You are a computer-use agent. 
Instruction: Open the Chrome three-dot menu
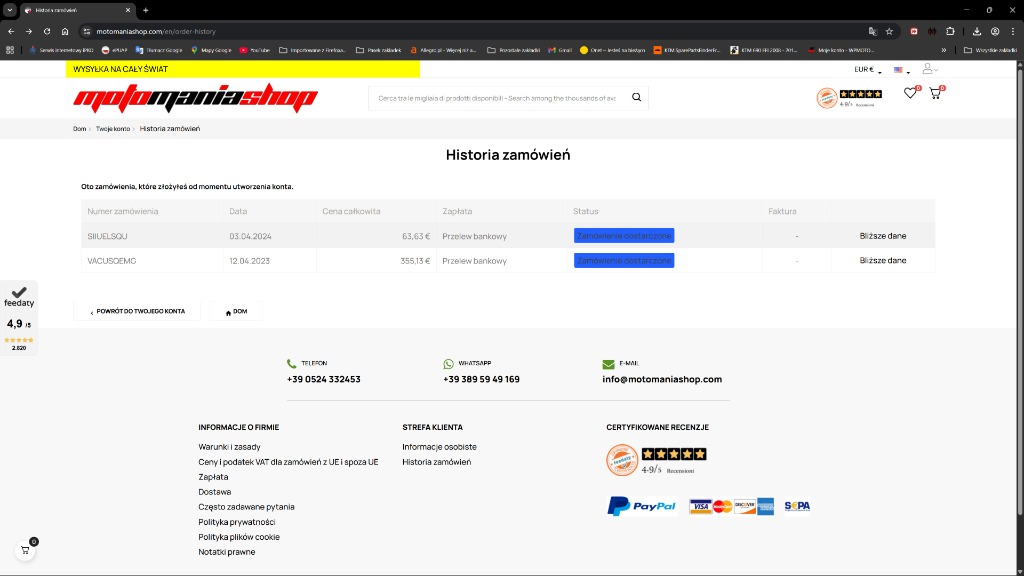[1013, 31]
